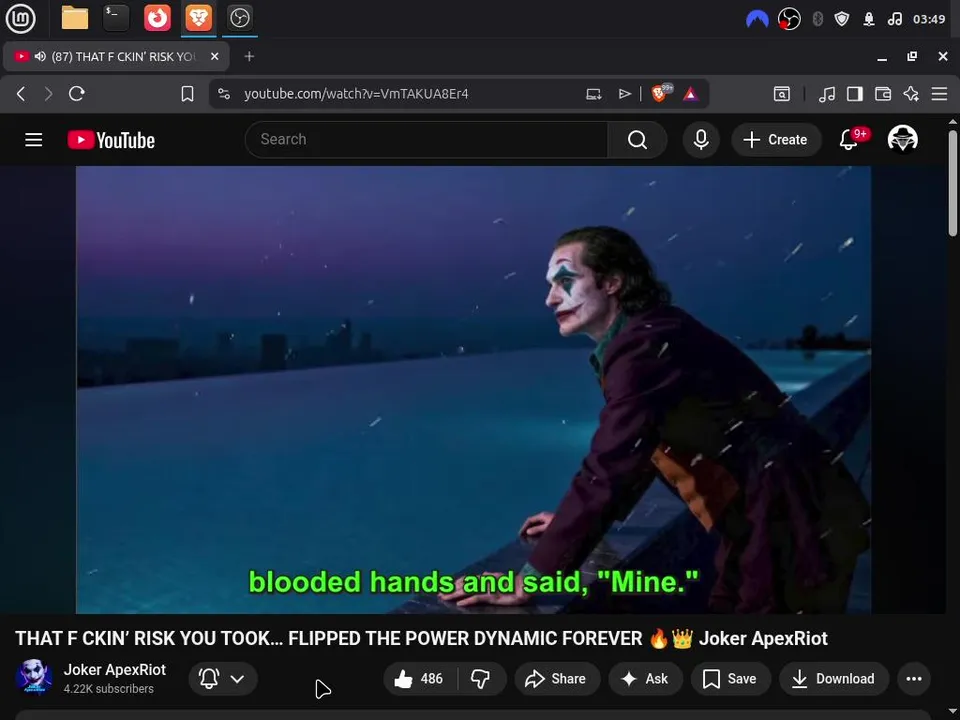Open more actions three-dot menu
Viewport: 960px width, 720px height.
tap(914, 678)
